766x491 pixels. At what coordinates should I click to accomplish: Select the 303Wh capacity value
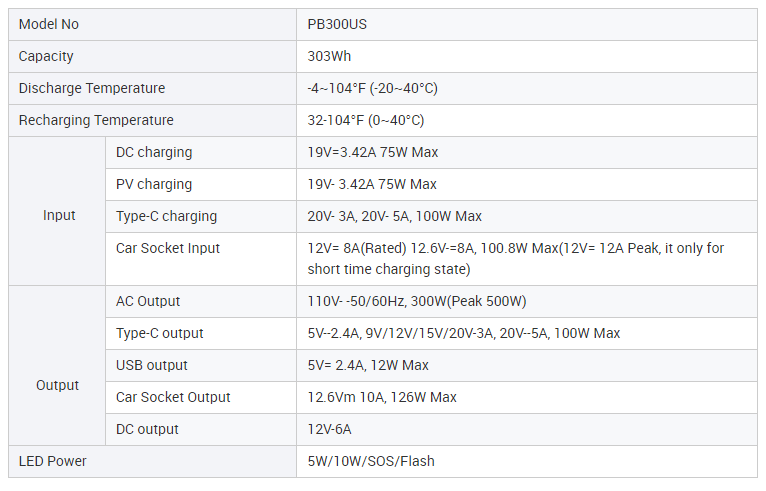click(330, 56)
